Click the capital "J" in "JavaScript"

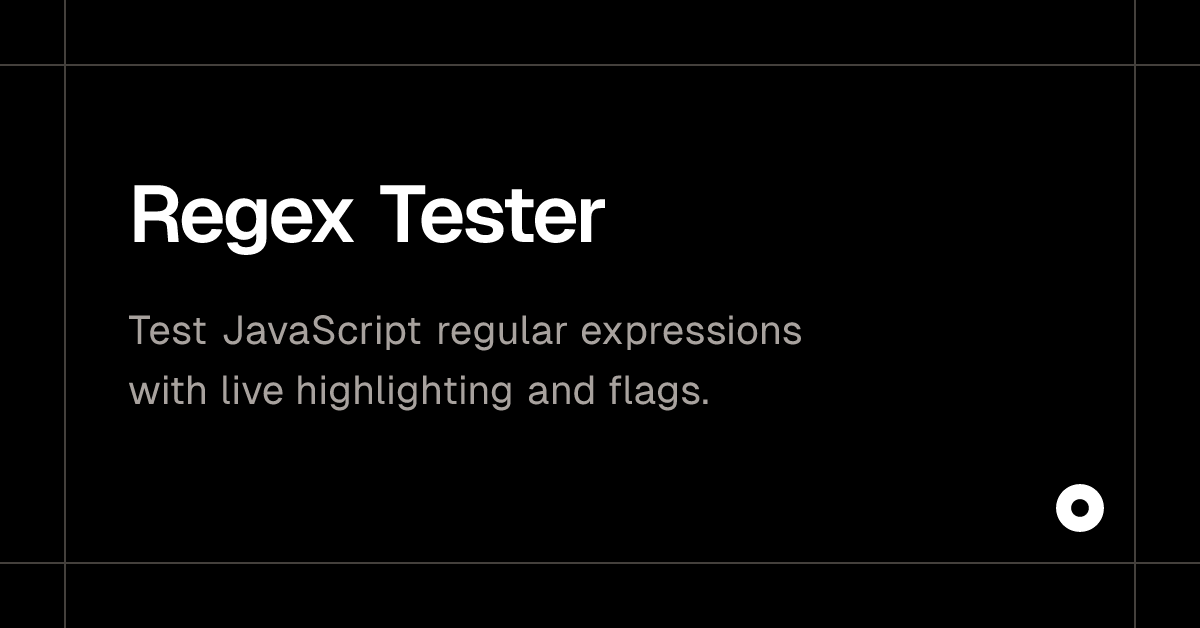[x=233, y=331]
